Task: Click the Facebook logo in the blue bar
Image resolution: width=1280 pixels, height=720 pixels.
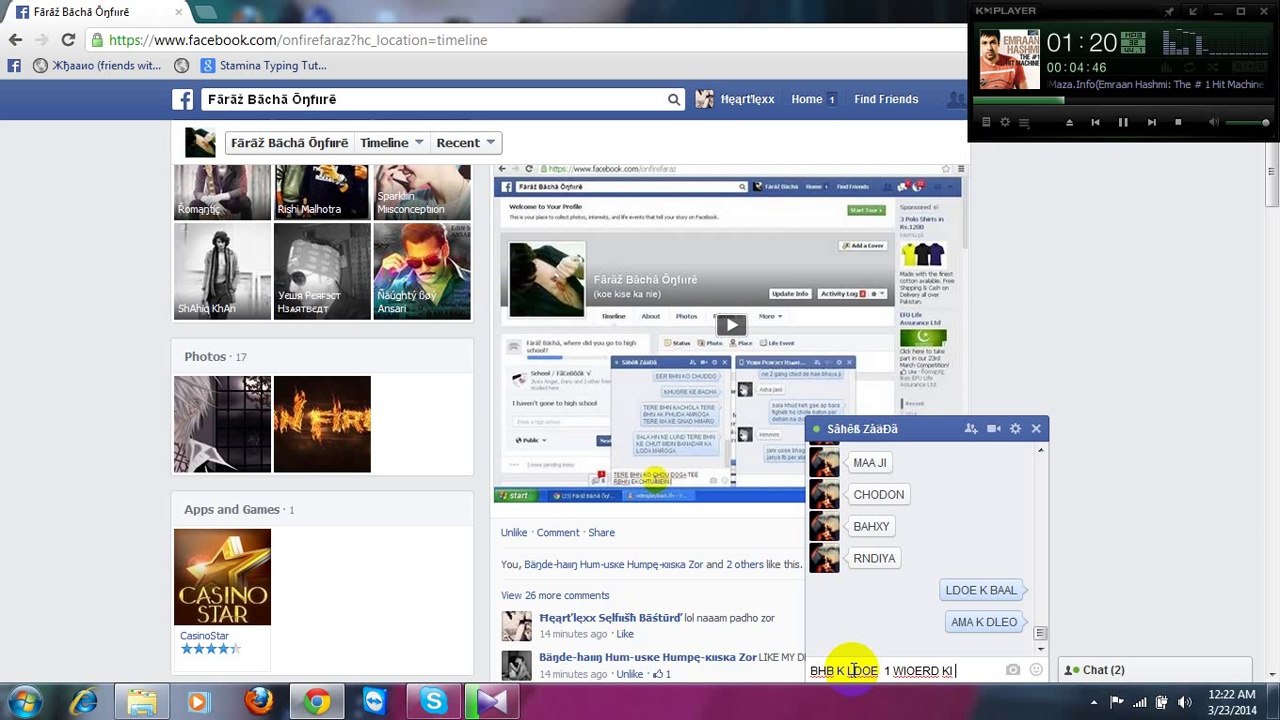Action: pyautogui.click(x=182, y=99)
